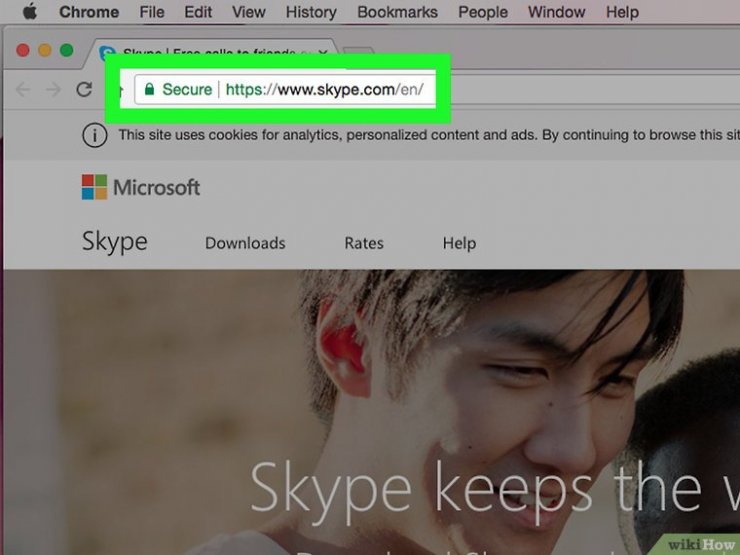Open the Bookmarks menu
The height and width of the screenshot is (555, 740).
[x=397, y=12]
